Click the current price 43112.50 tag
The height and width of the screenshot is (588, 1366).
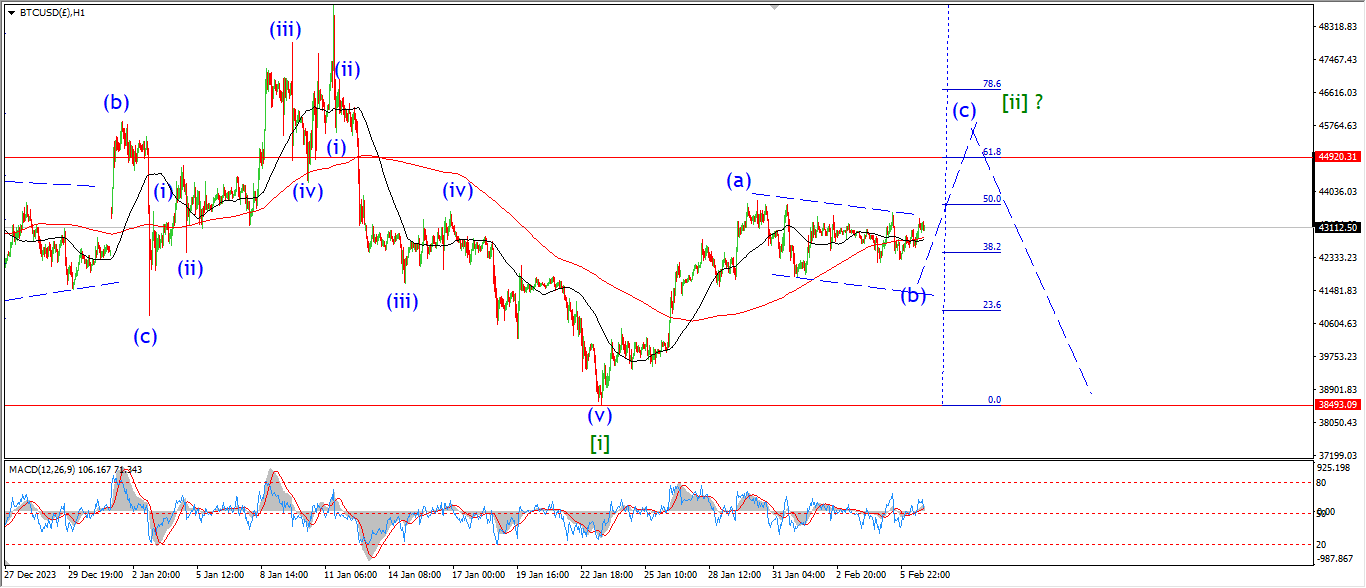point(1338,227)
